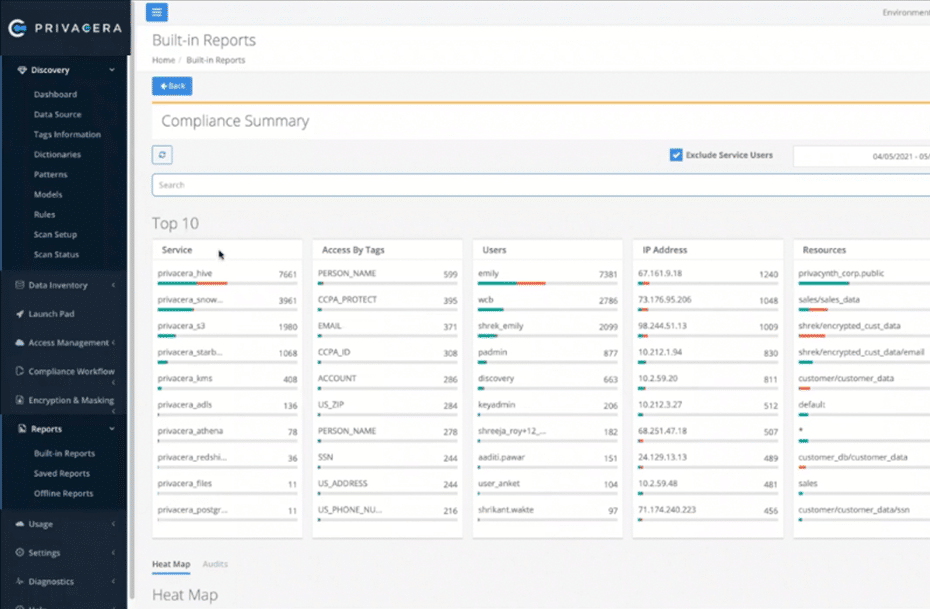This screenshot has height=609, width=930.
Task: Open Dashboard in sidebar
Action: click(x=55, y=94)
